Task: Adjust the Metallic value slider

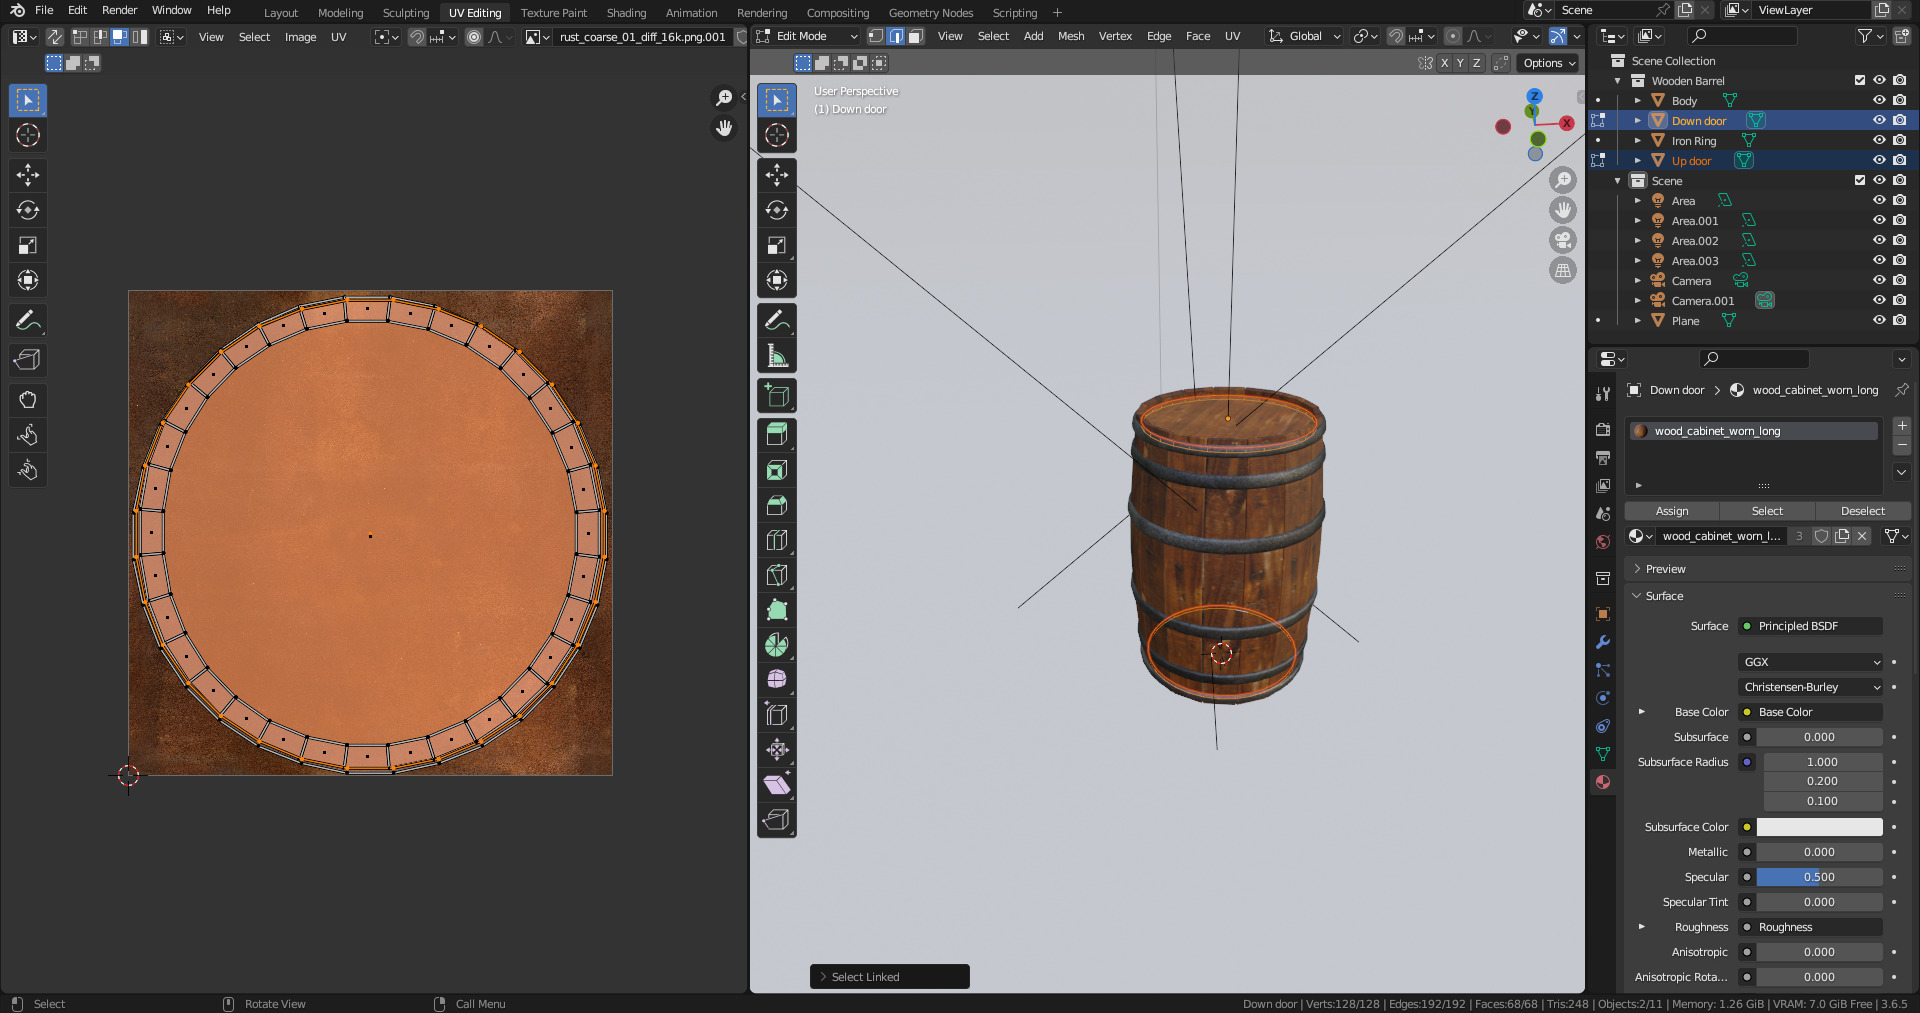Action: (x=1819, y=852)
